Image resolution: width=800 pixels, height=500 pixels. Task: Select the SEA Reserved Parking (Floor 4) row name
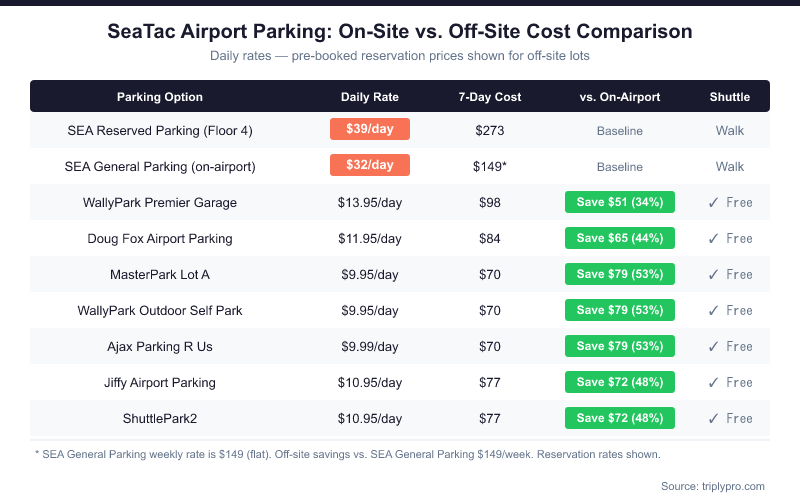click(160, 131)
